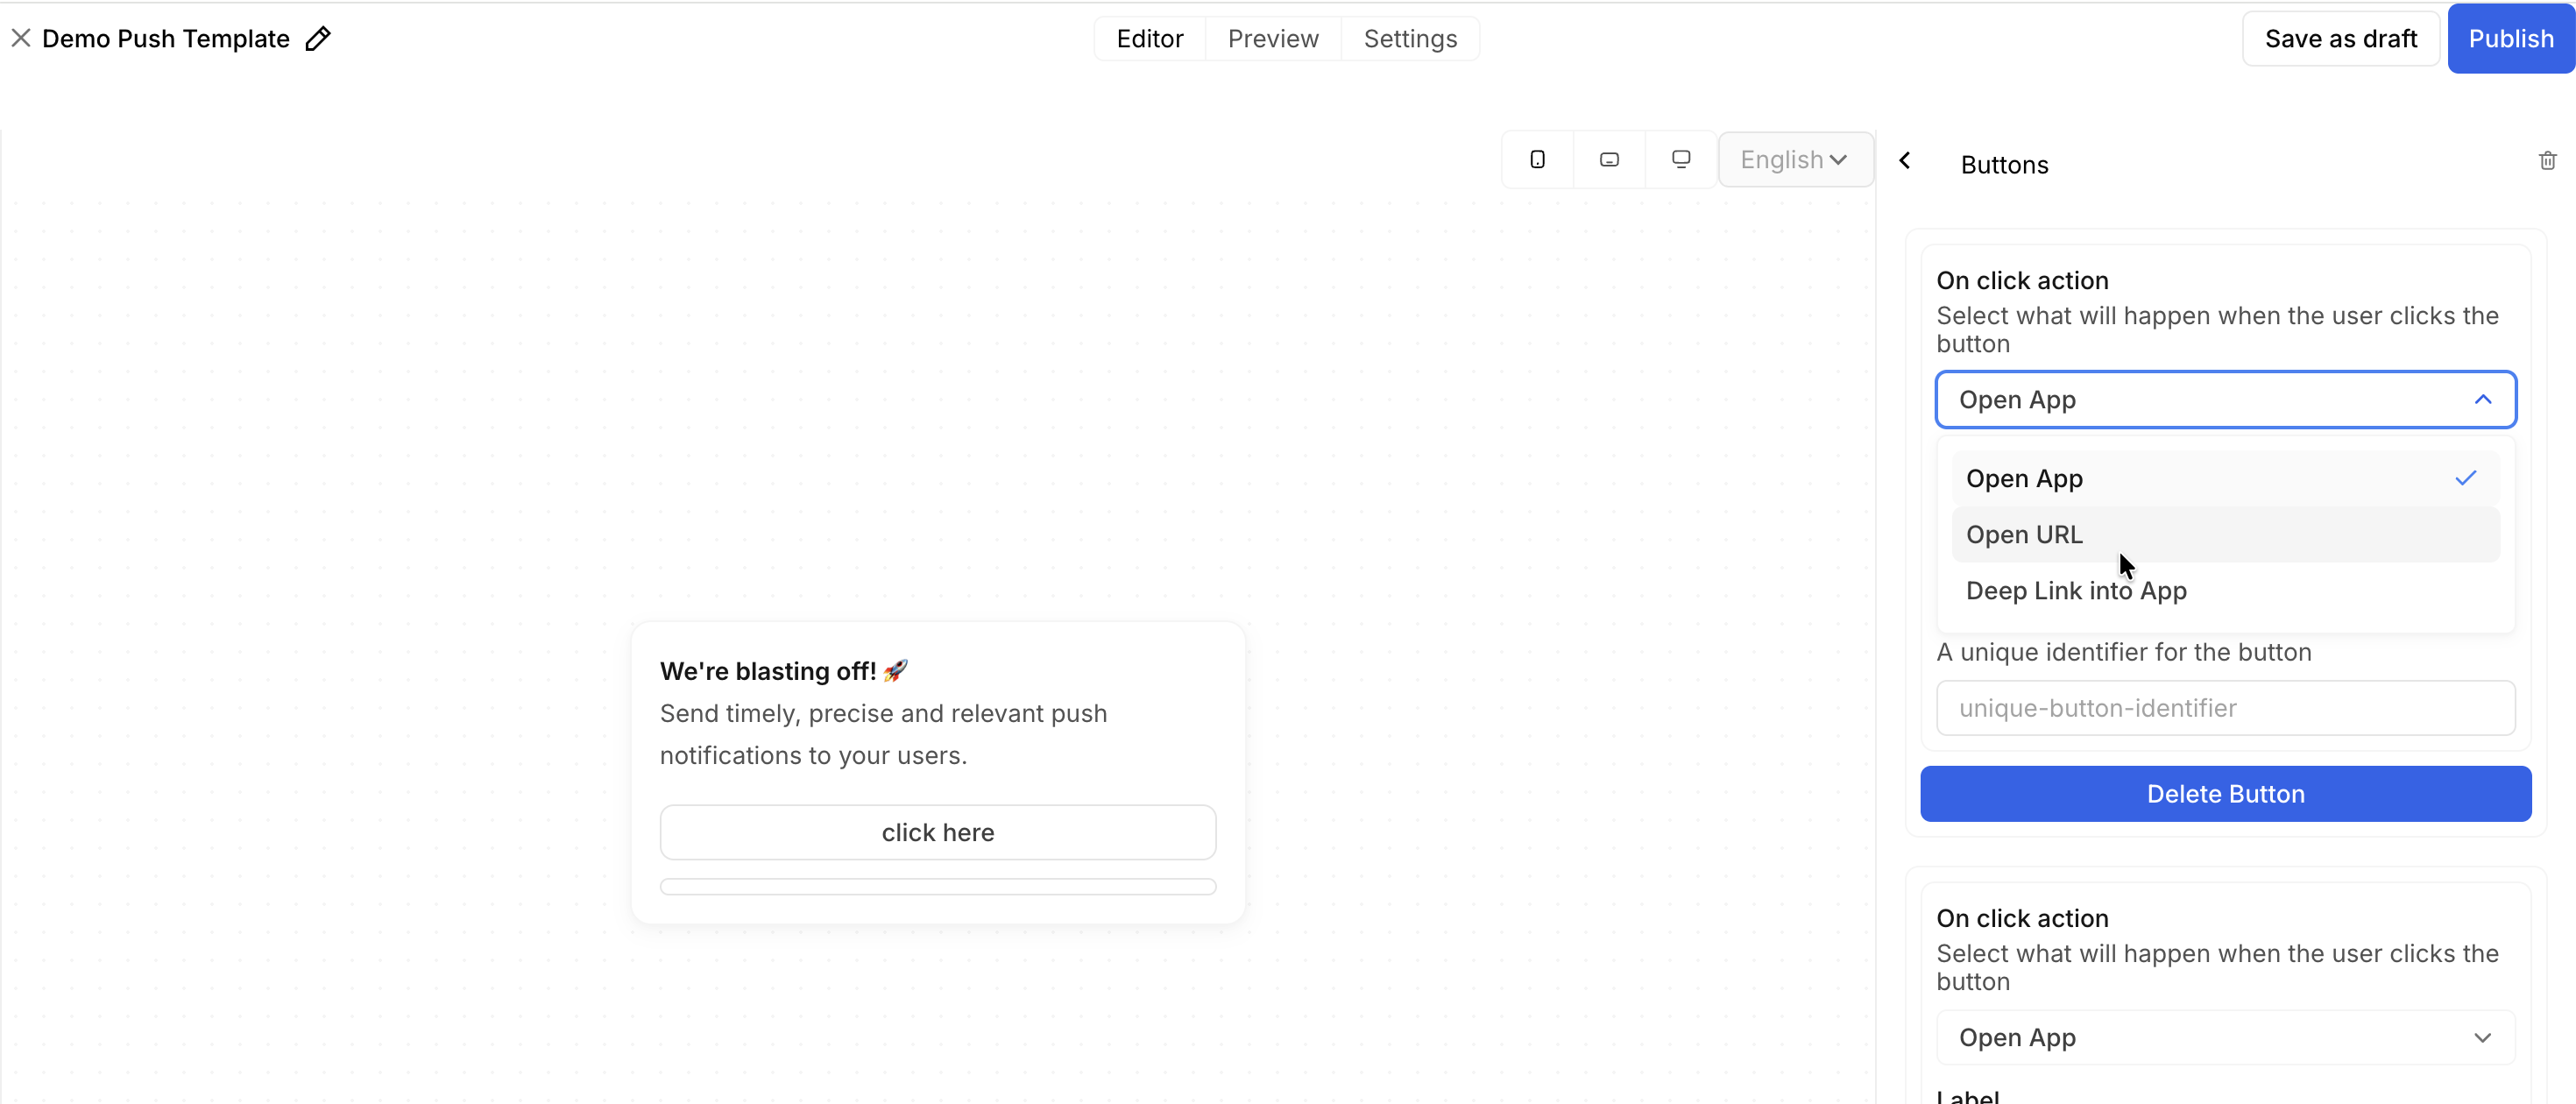Switch to the Settings tab
This screenshot has height=1104, width=2576.
pyautogui.click(x=1410, y=39)
